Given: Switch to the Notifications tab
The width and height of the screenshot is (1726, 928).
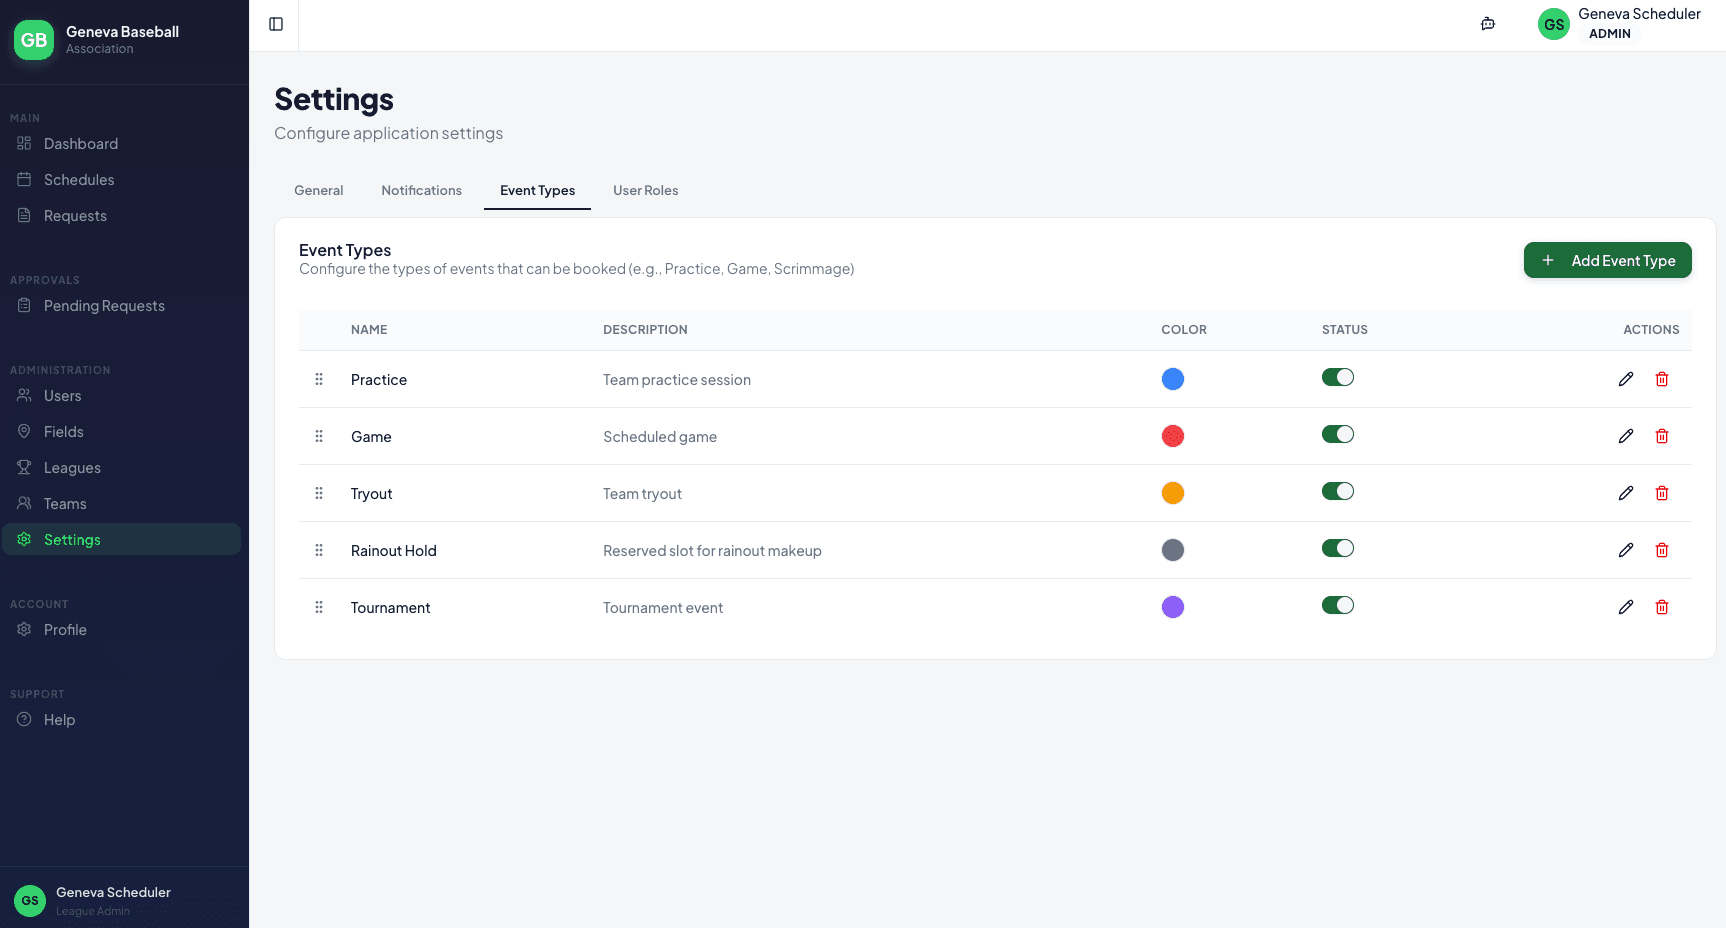Looking at the screenshot, I should (x=421, y=190).
